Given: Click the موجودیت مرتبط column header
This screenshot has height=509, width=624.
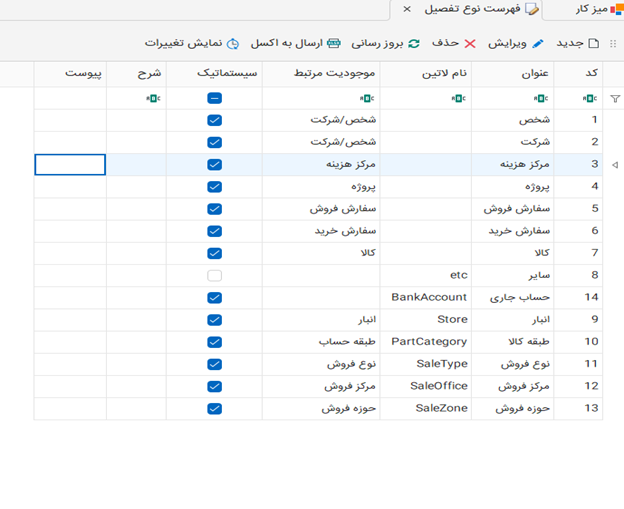Looking at the screenshot, I should [x=321, y=74].
